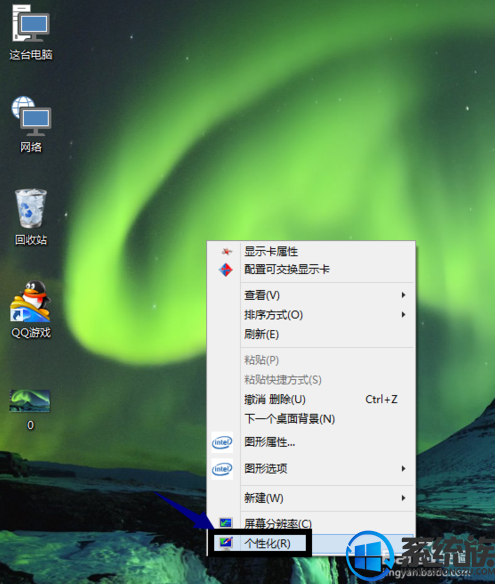This screenshot has width=495, height=584.
Task: Open 图形属性... from the context menu
Action: tap(311, 442)
